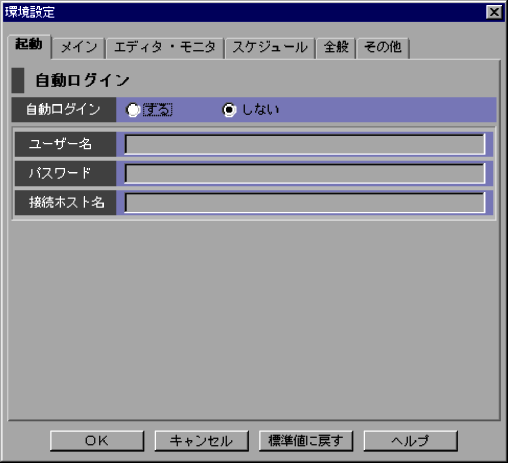The height and width of the screenshot is (463, 508).
Task: Open the メイン tab
Action: (x=79, y=47)
